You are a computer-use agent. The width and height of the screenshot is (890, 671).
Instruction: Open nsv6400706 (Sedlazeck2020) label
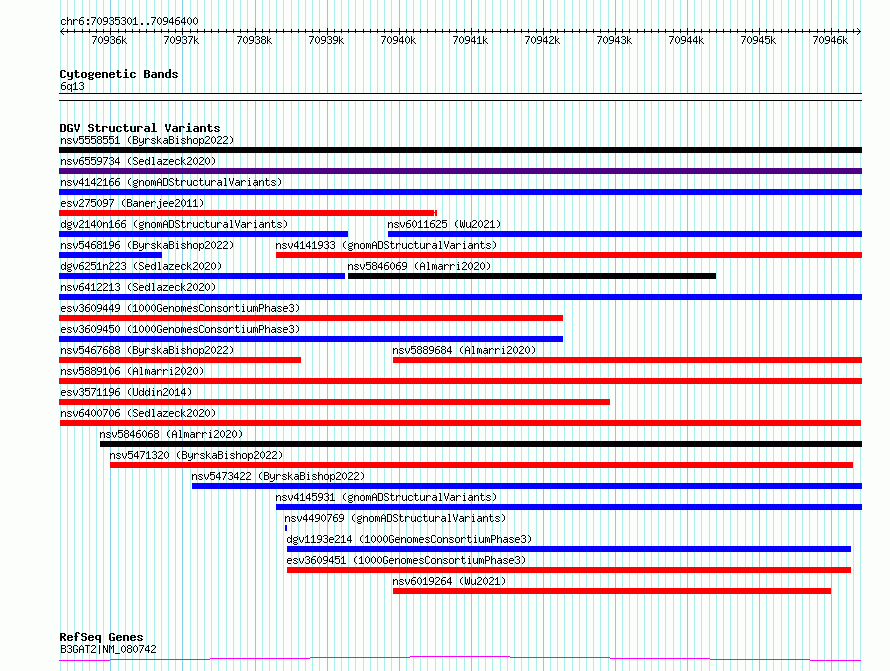coord(138,413)
